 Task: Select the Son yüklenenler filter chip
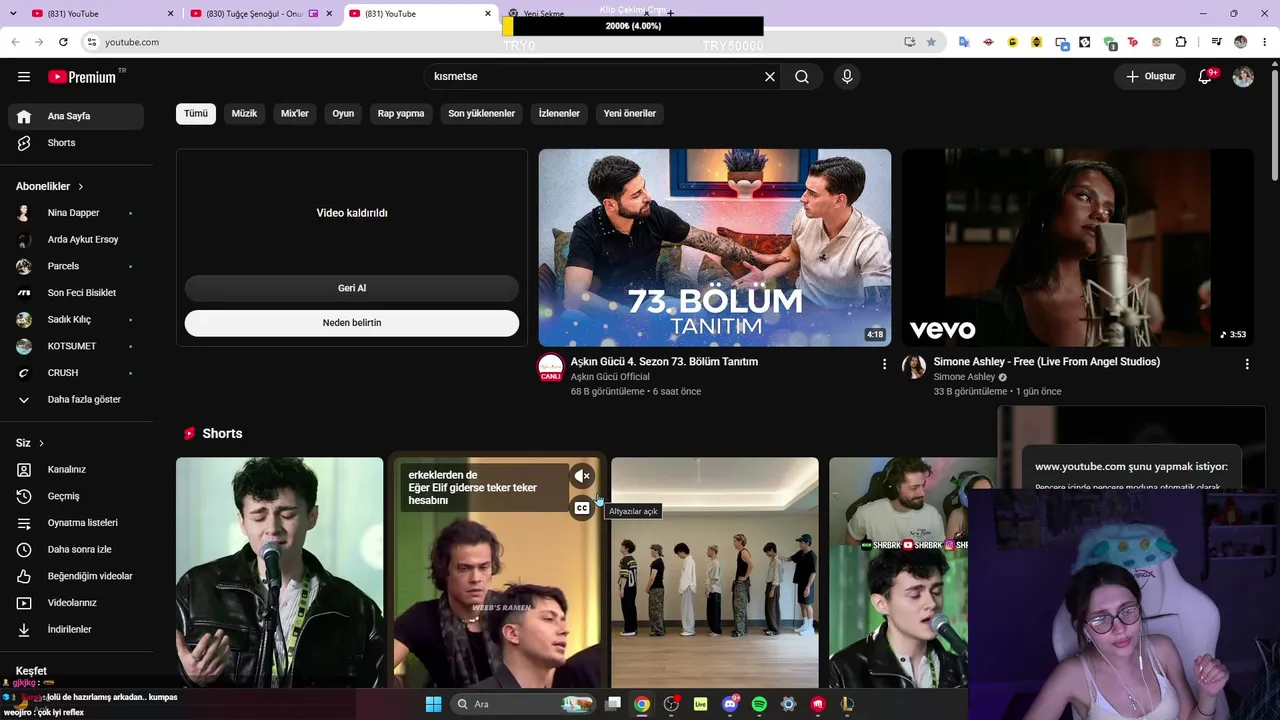pos(481,114)
